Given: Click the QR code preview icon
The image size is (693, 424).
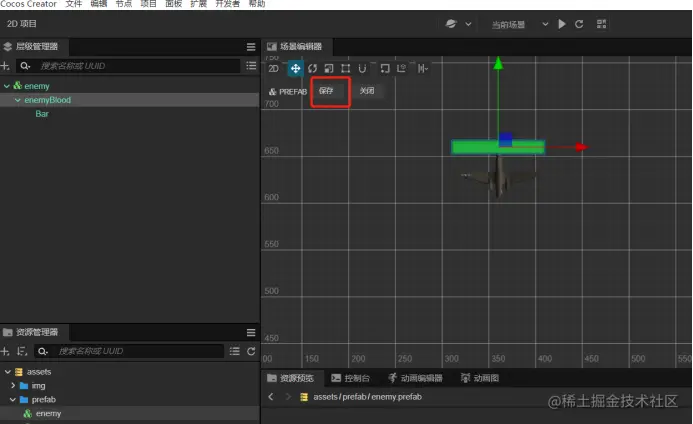Looking at the screenshot, I should (602, 24).
